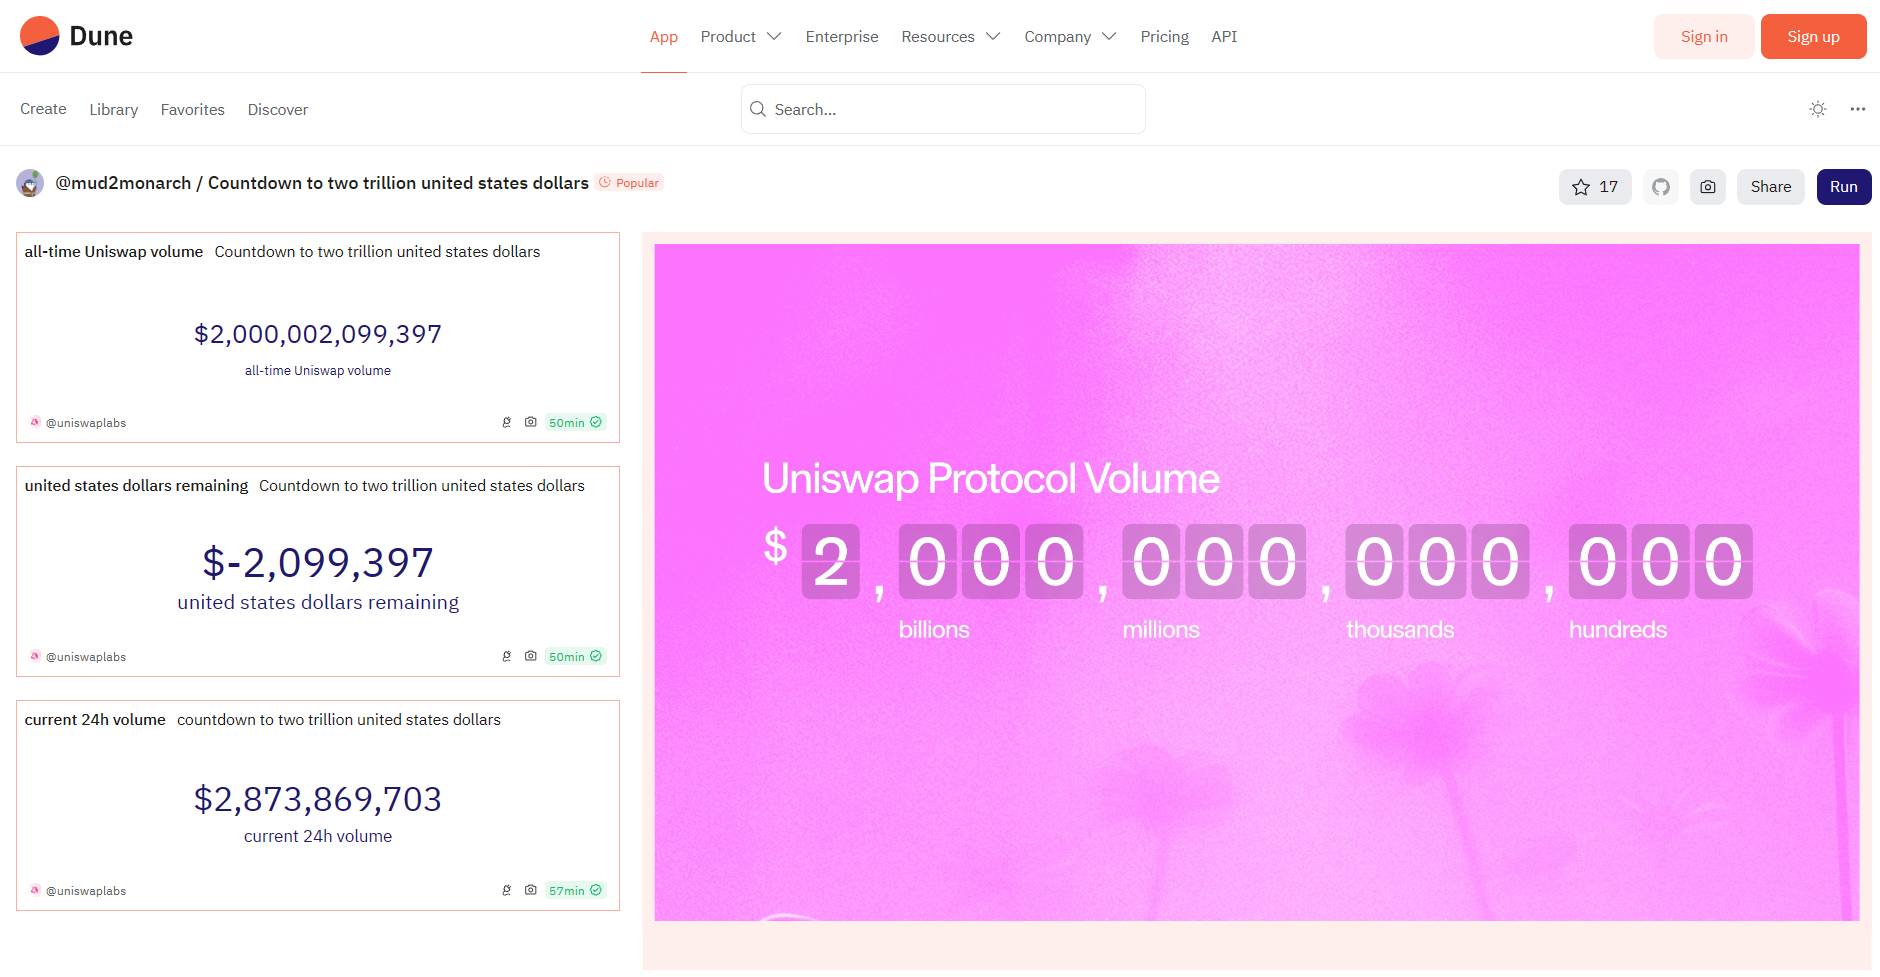Image resolution: width=1880 pixels, height=977 pixels.
Task: Click the all-time Uniswap volume card title
Action: coord(114,252)
